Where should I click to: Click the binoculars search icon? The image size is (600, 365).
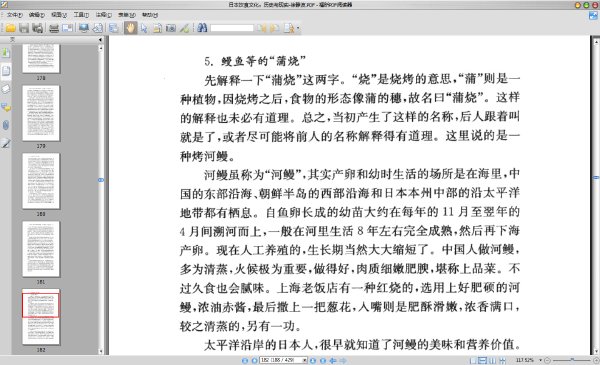[202, 28]
